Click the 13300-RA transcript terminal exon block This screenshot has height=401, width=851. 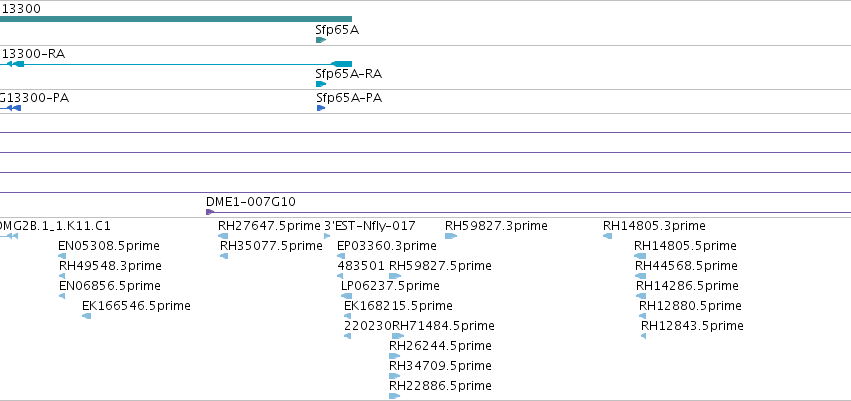(341, 64)
